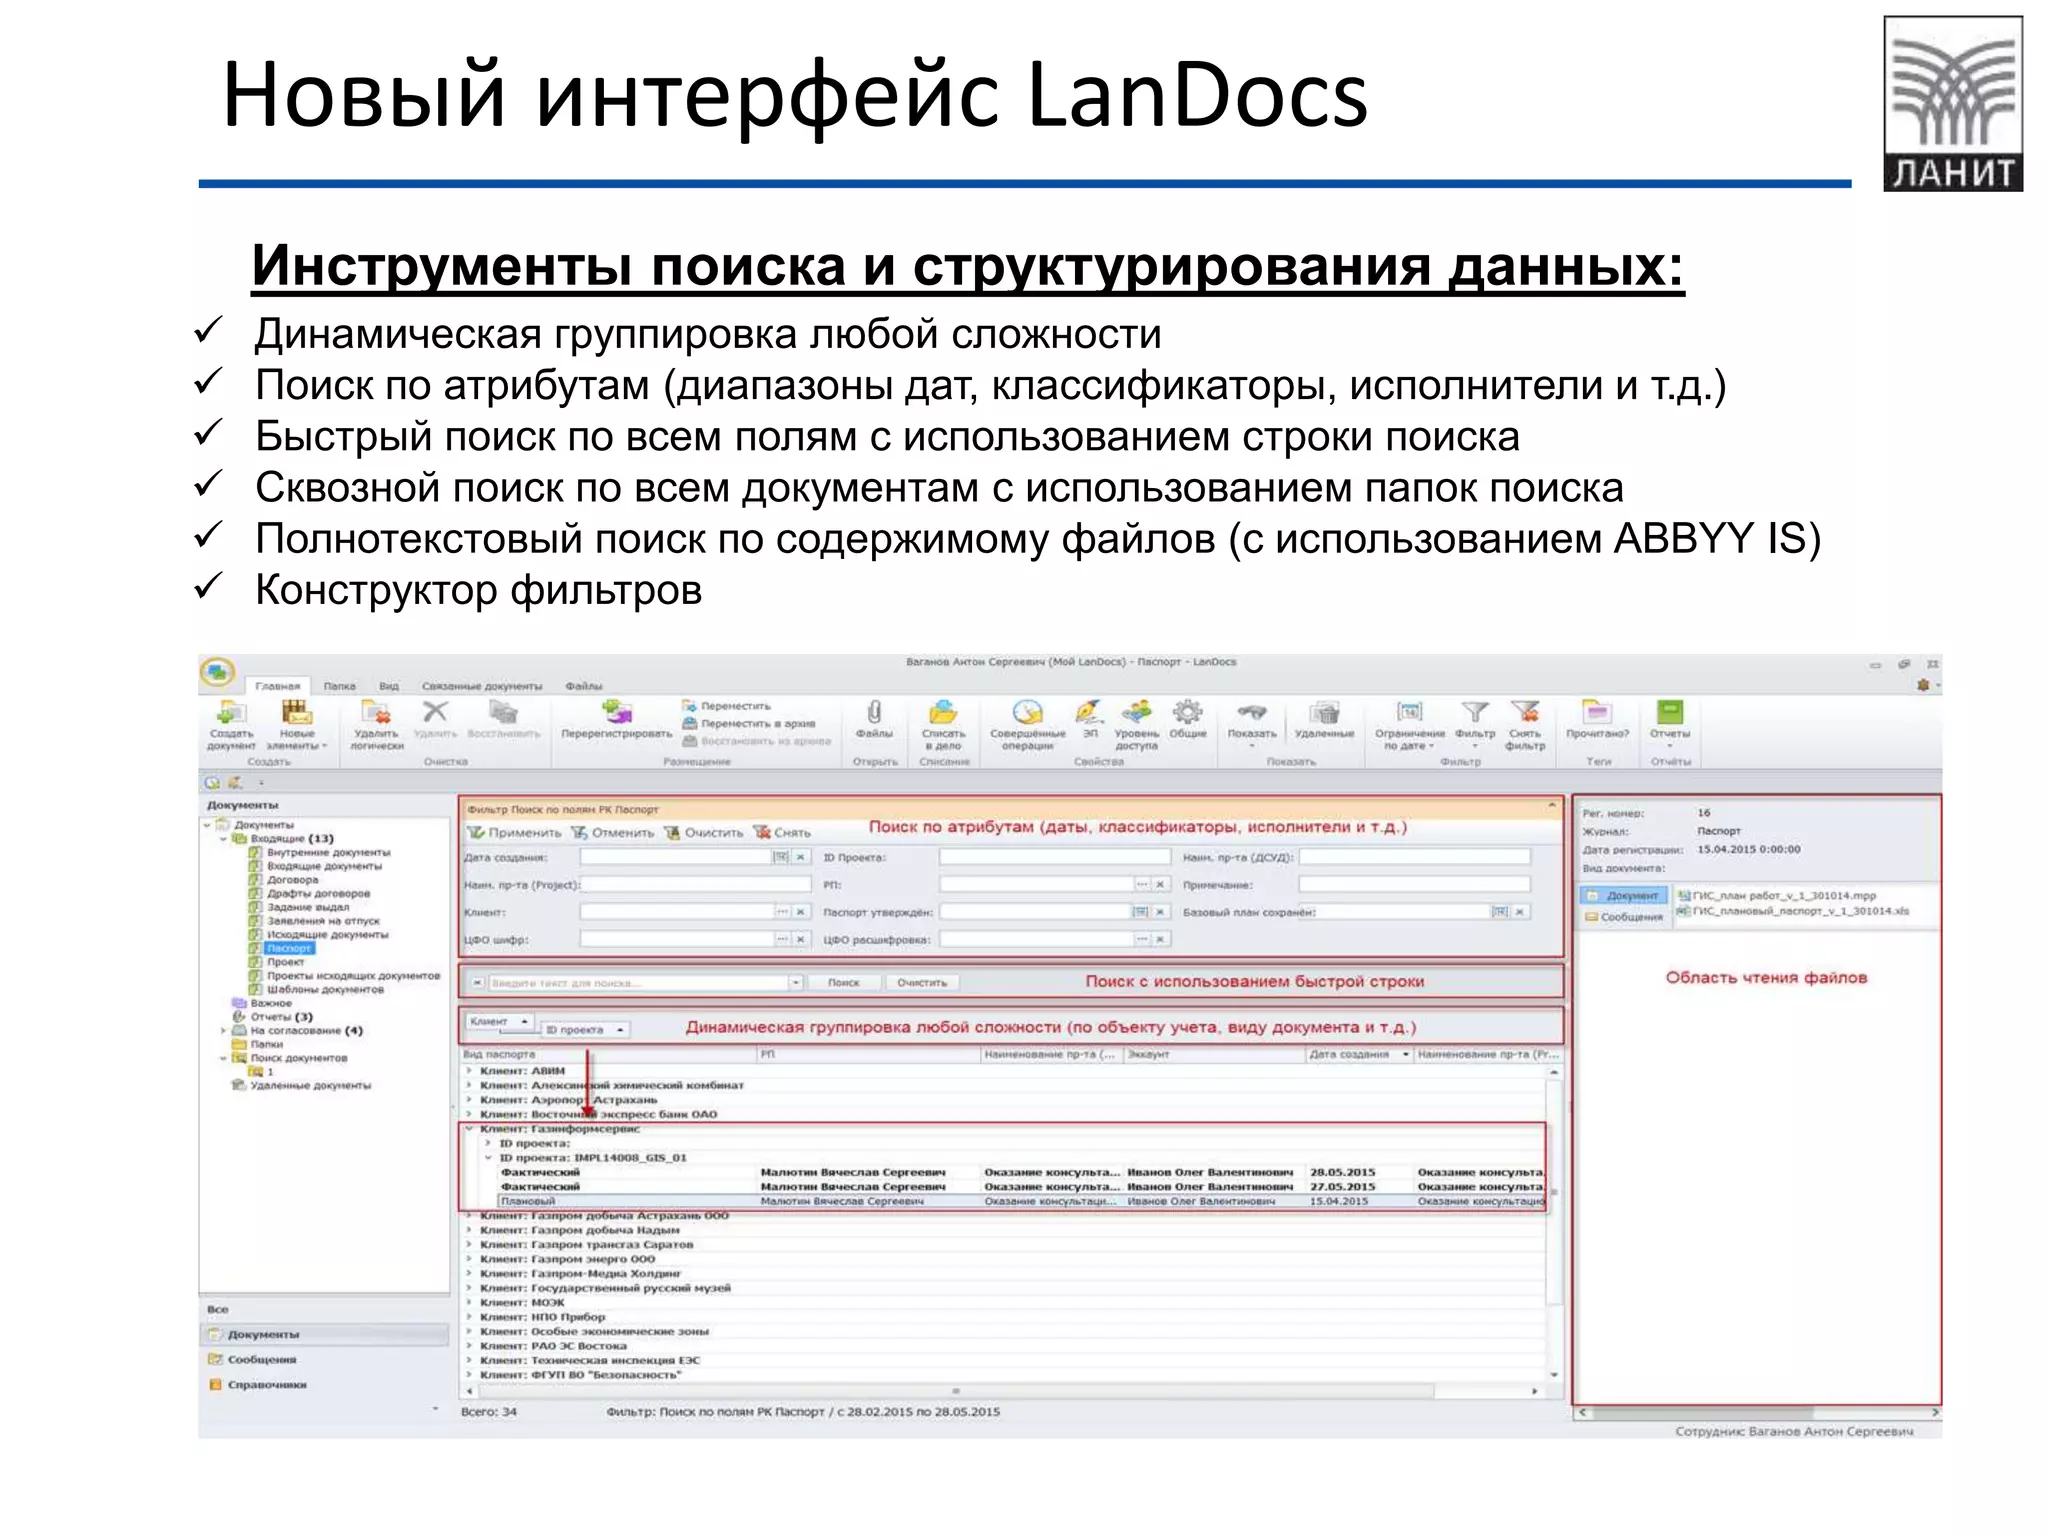This screenshot has width=2048, height=1536.
Task: Open calendar picker for Дата создания field
Action: tap(781, 857)
